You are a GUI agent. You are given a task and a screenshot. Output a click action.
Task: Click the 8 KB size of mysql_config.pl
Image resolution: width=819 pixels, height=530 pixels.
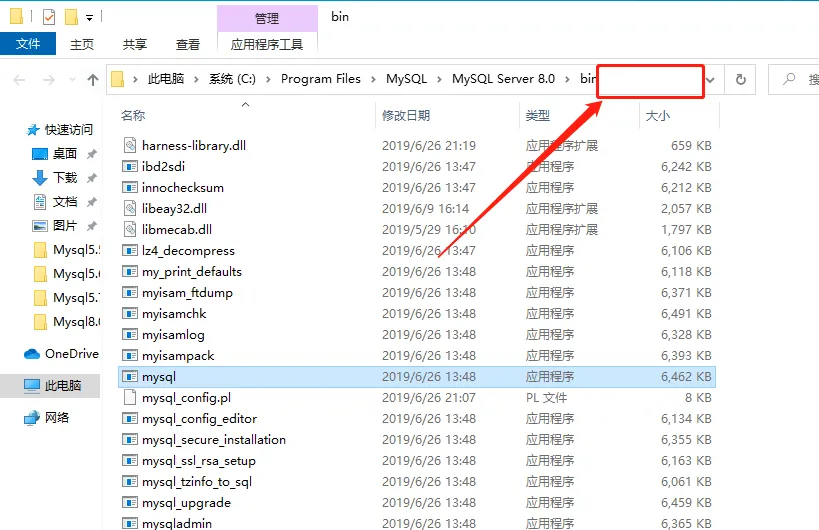click(698, 398)
